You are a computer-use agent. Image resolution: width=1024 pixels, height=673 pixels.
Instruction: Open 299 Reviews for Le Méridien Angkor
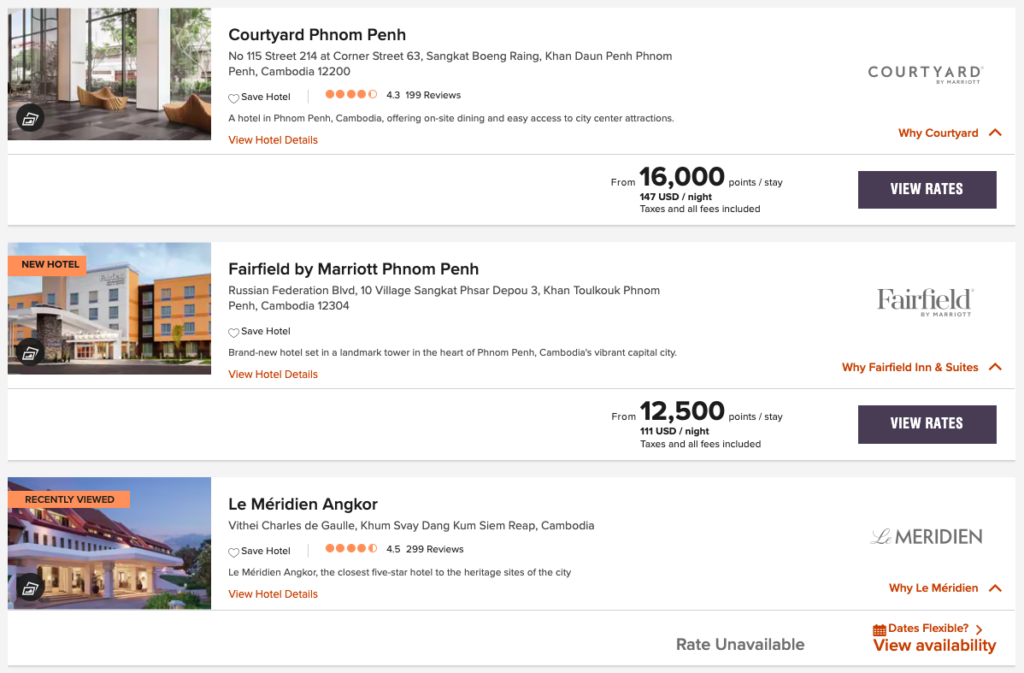pos(434,549)
